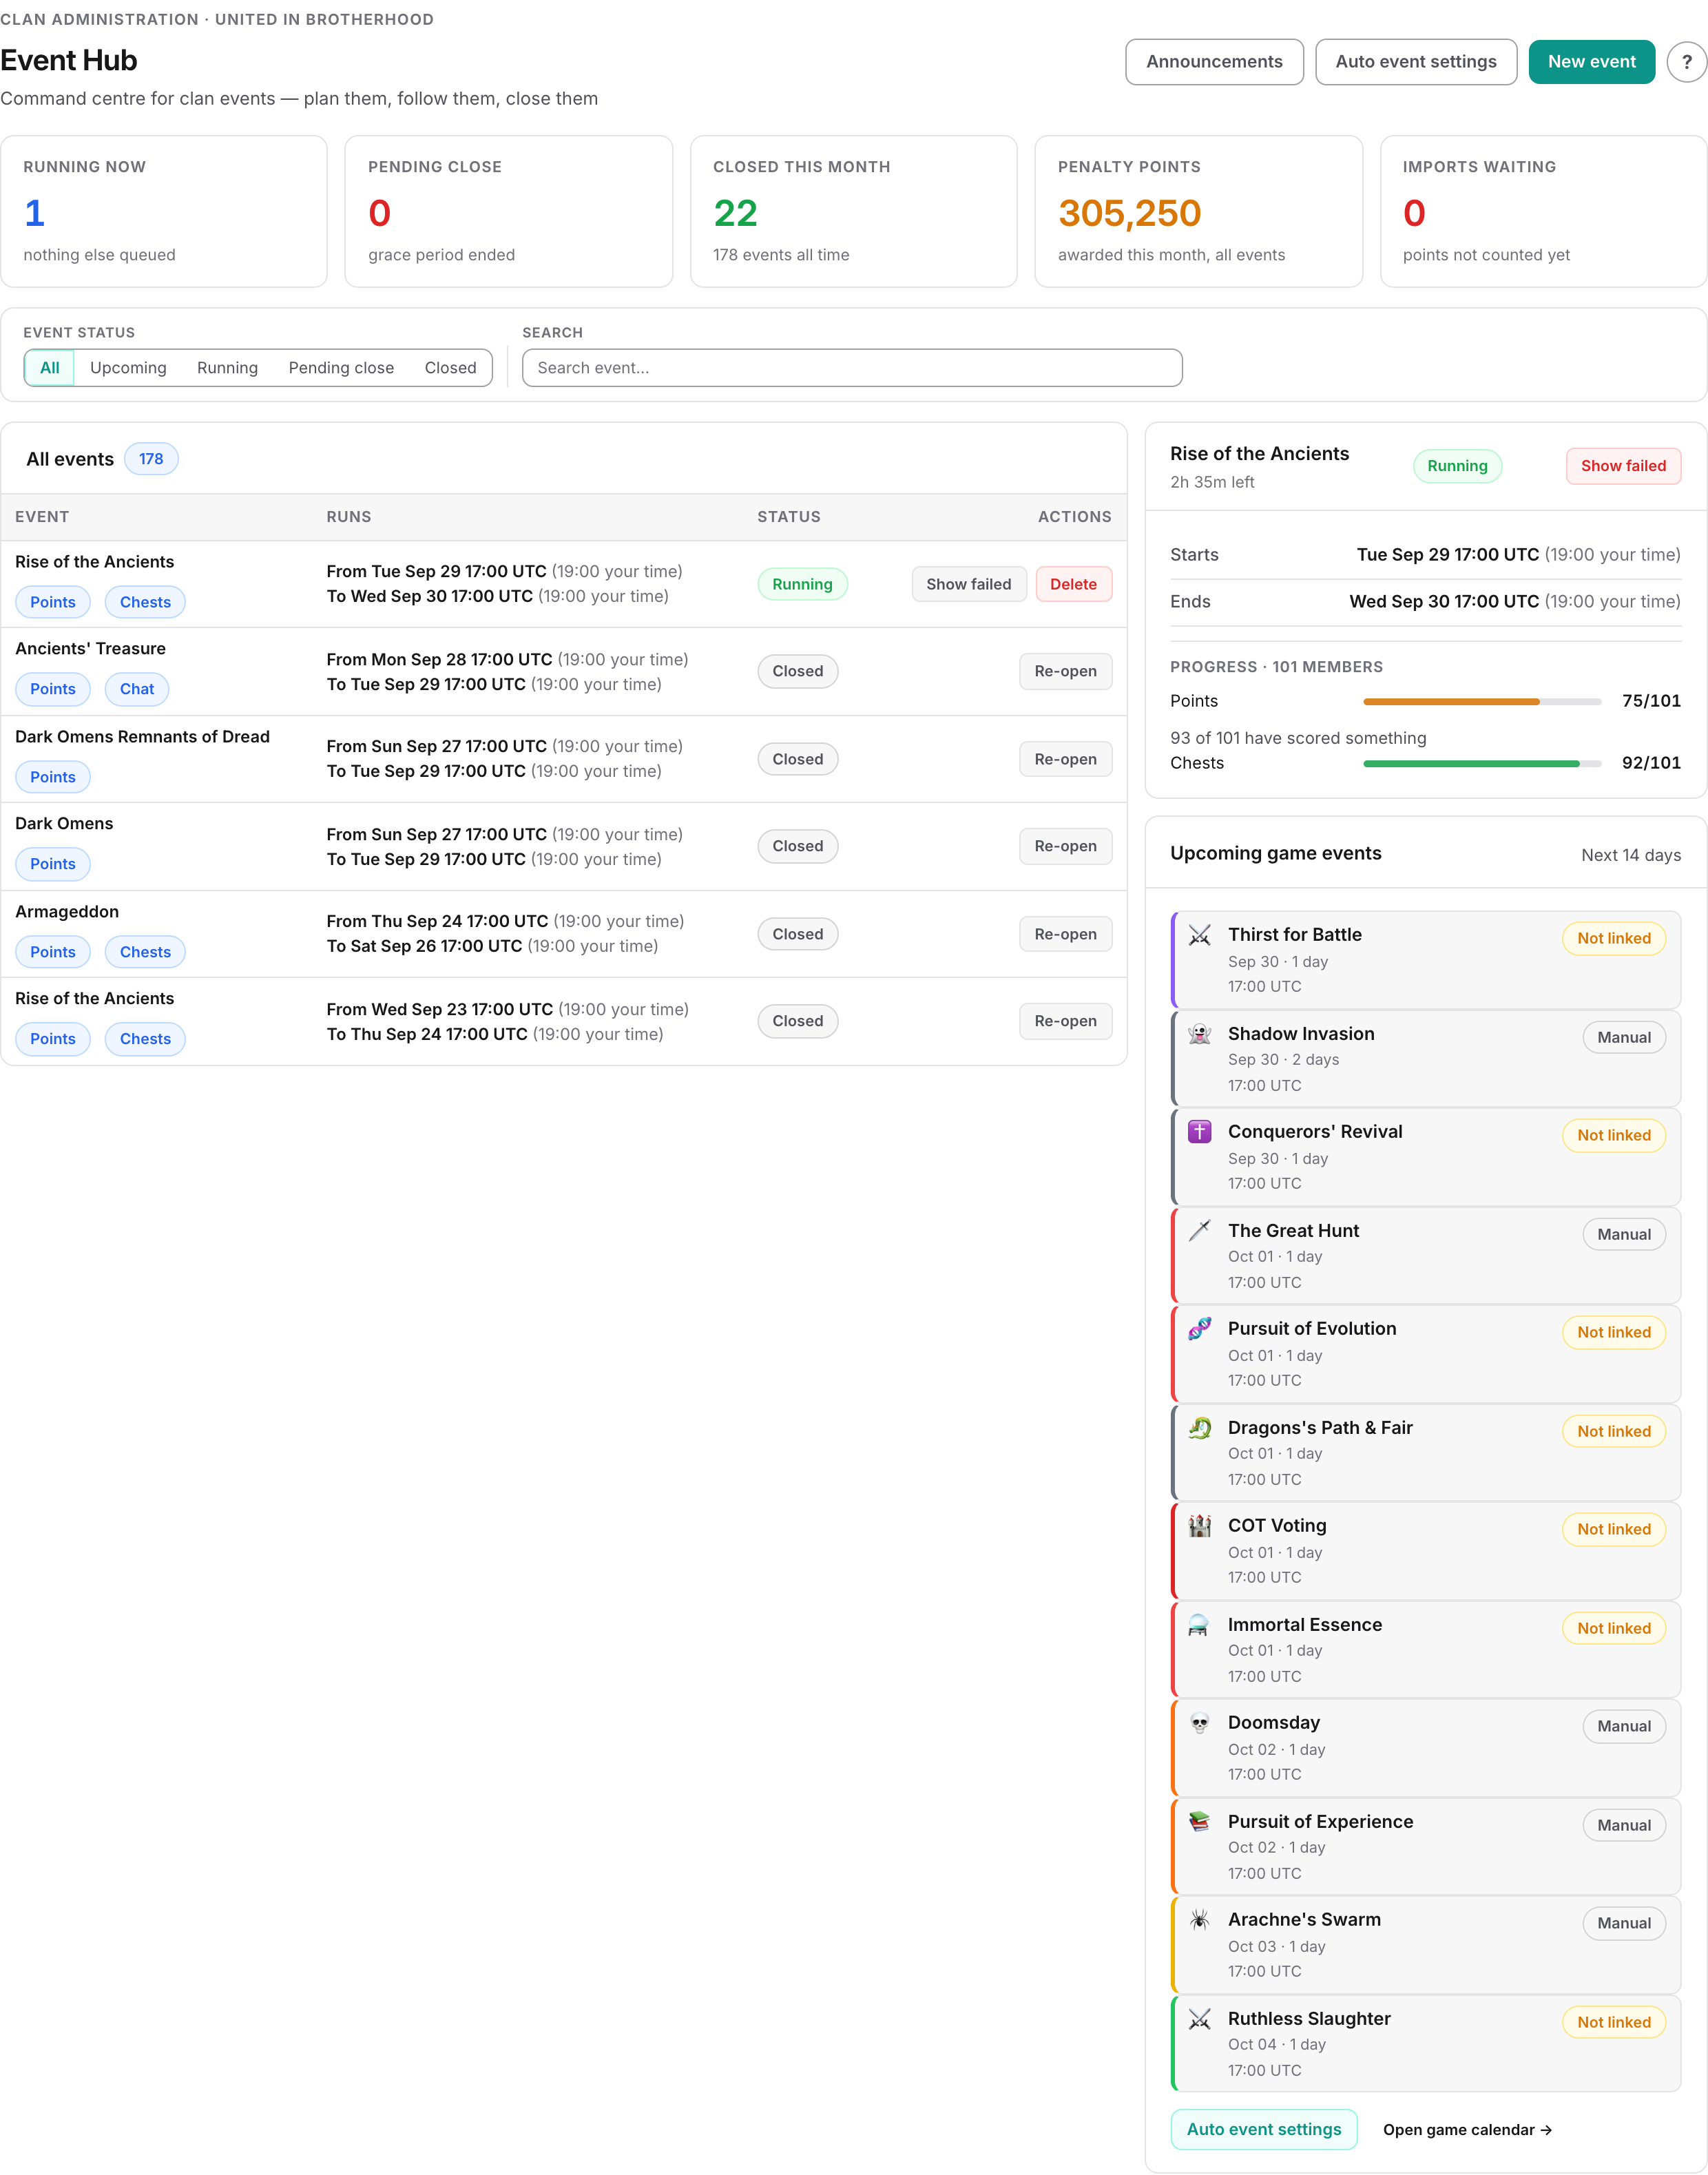The height and width of the screenshot is (2175, 1708).
Task: Click the Not linked badge on Thirst for Battle
Action: click(1614, 938)
